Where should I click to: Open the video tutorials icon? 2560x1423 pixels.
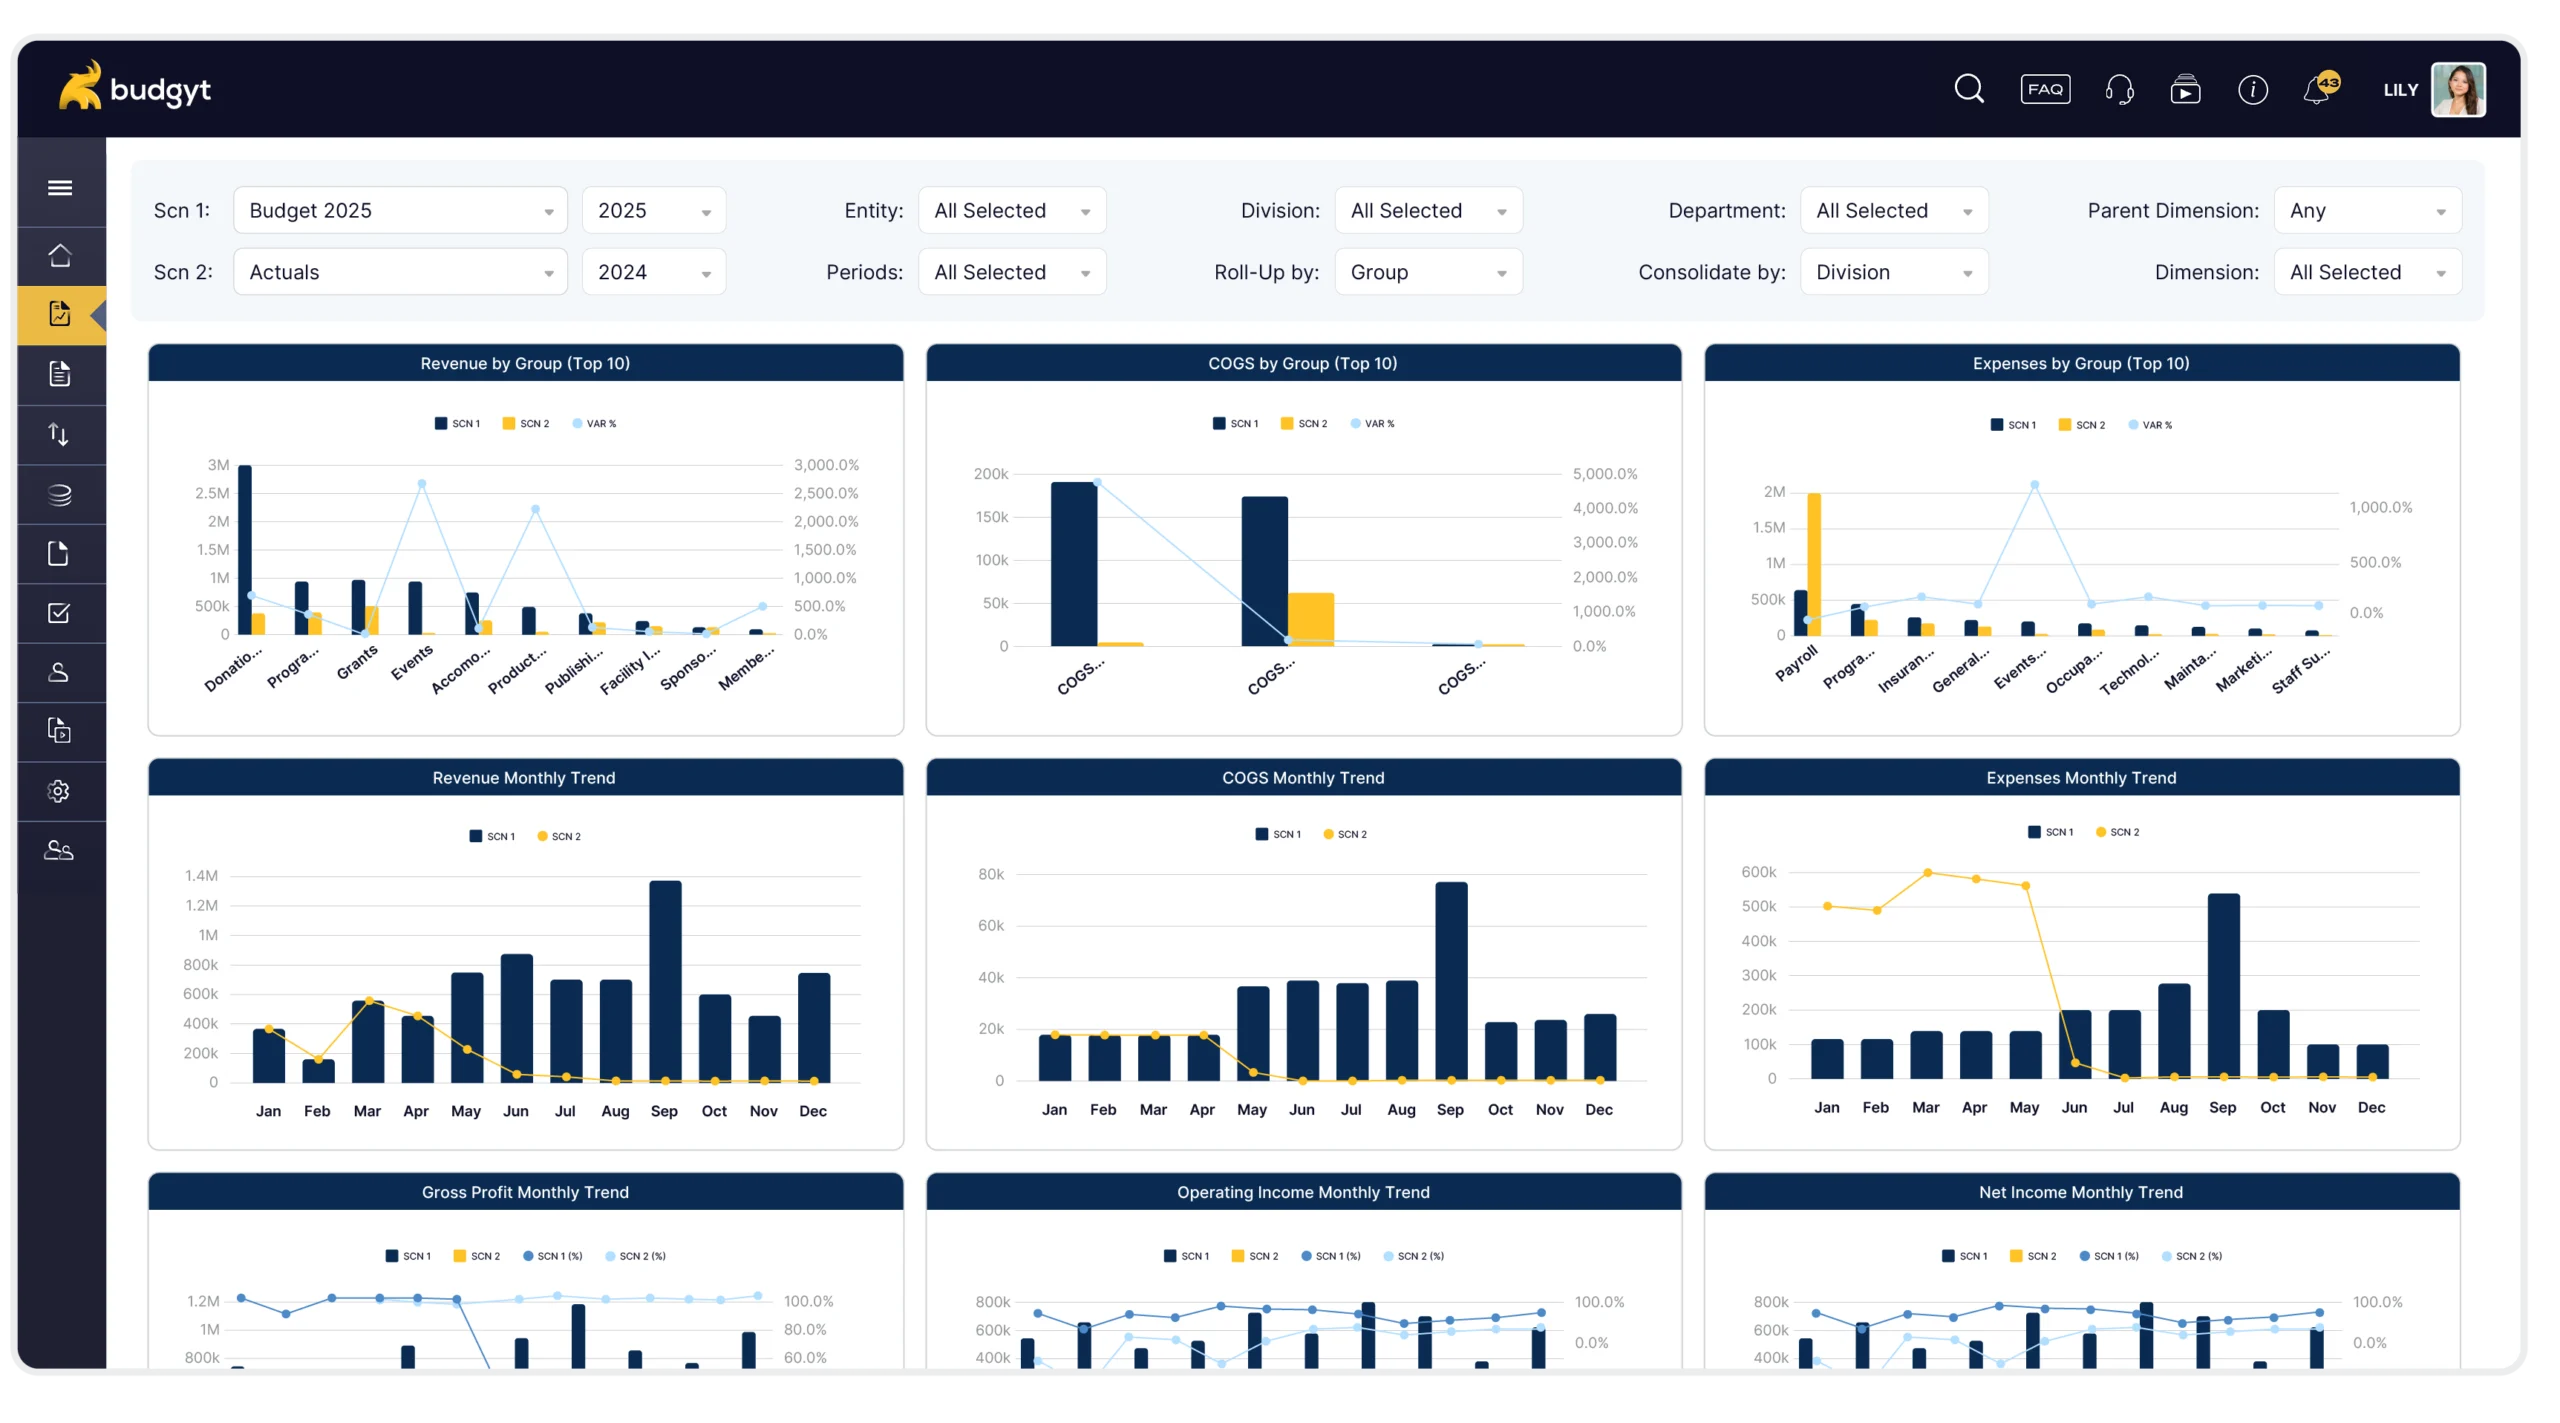pos(2185,90)
